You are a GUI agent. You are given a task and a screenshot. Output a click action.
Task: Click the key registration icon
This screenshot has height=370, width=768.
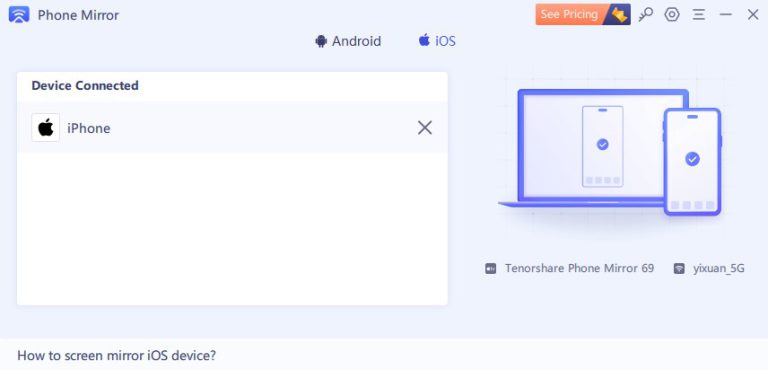click(646, 15)
